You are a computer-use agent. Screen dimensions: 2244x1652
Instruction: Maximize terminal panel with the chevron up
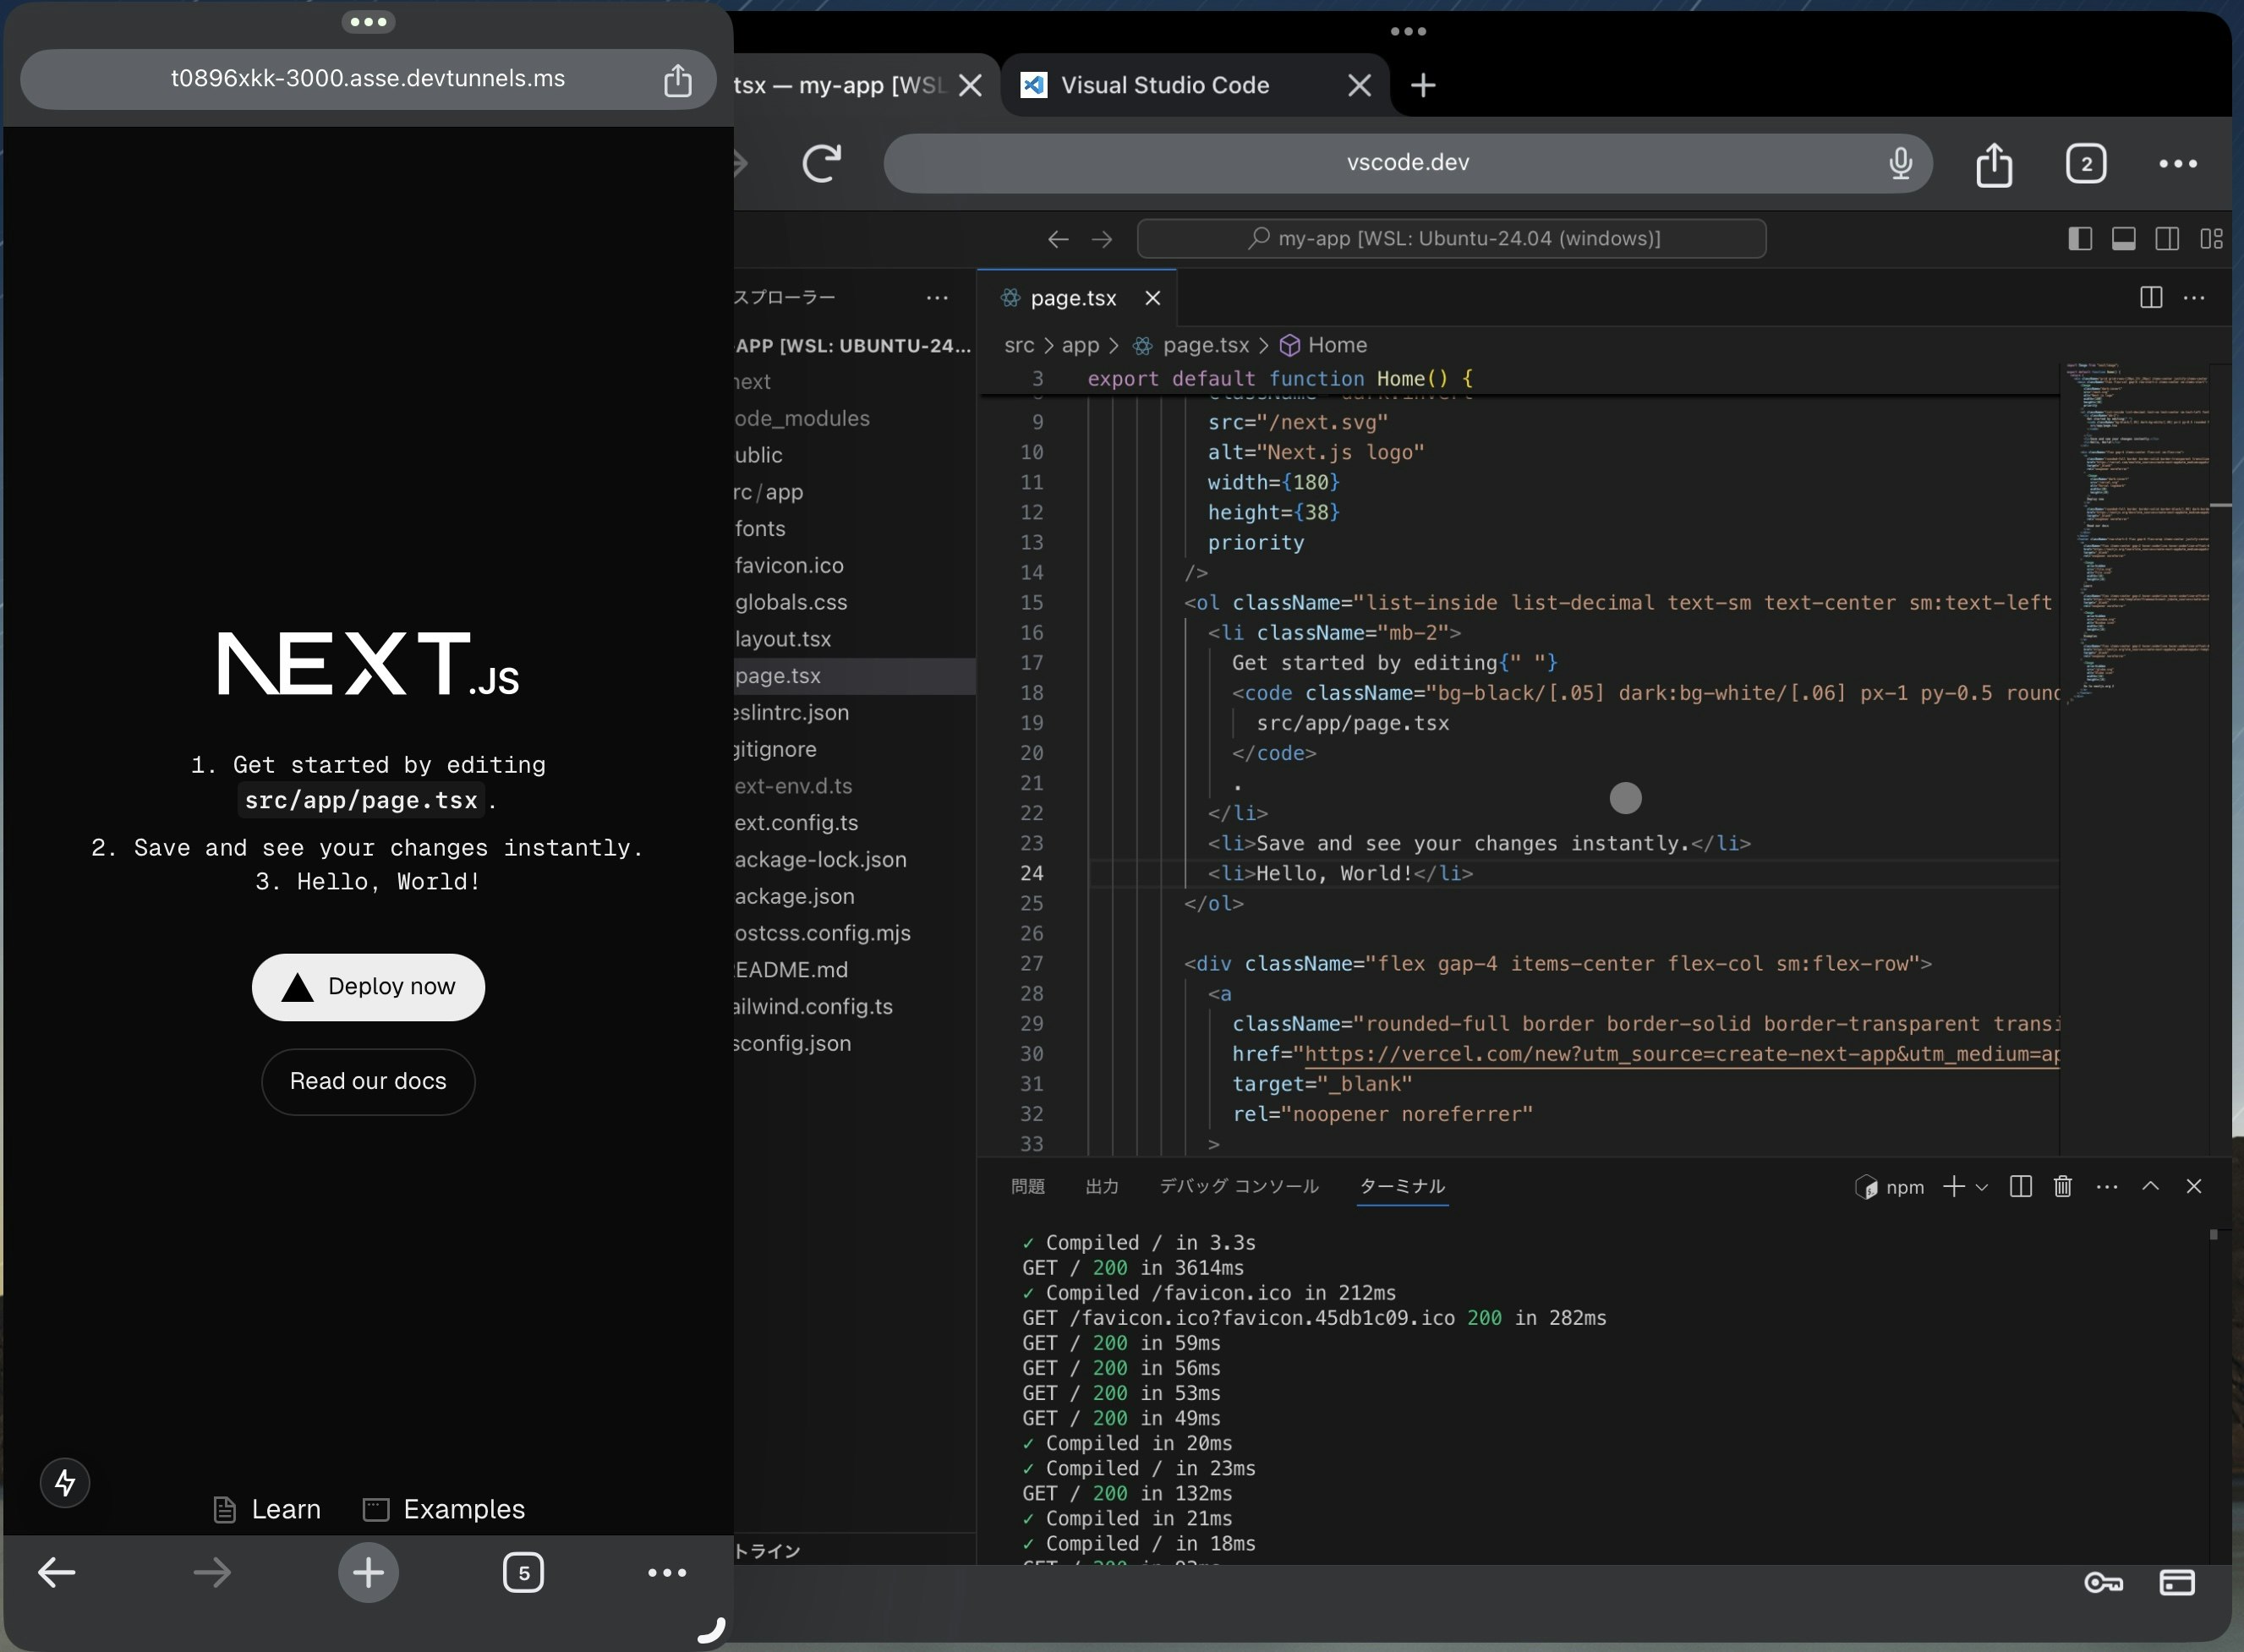click(x=2150, y=1186)
